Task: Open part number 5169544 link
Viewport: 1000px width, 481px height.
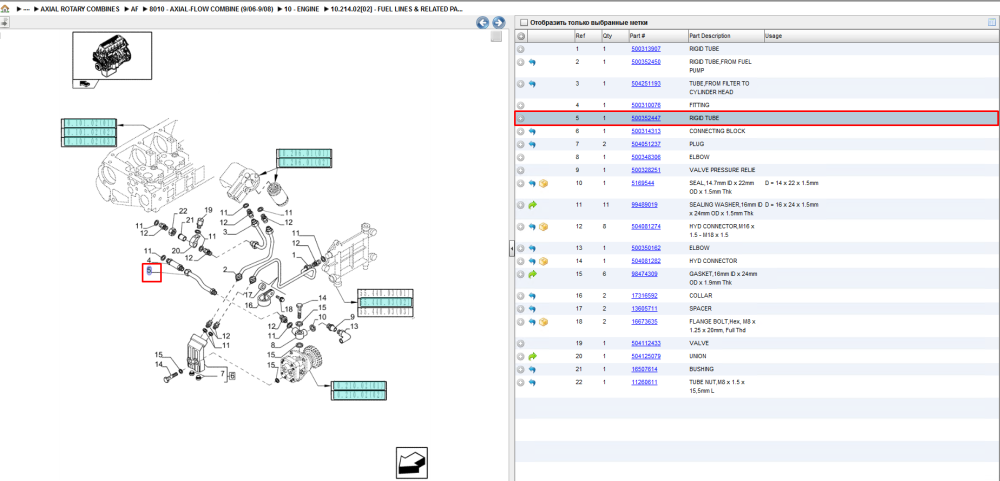Action: (x=642, y=183)
